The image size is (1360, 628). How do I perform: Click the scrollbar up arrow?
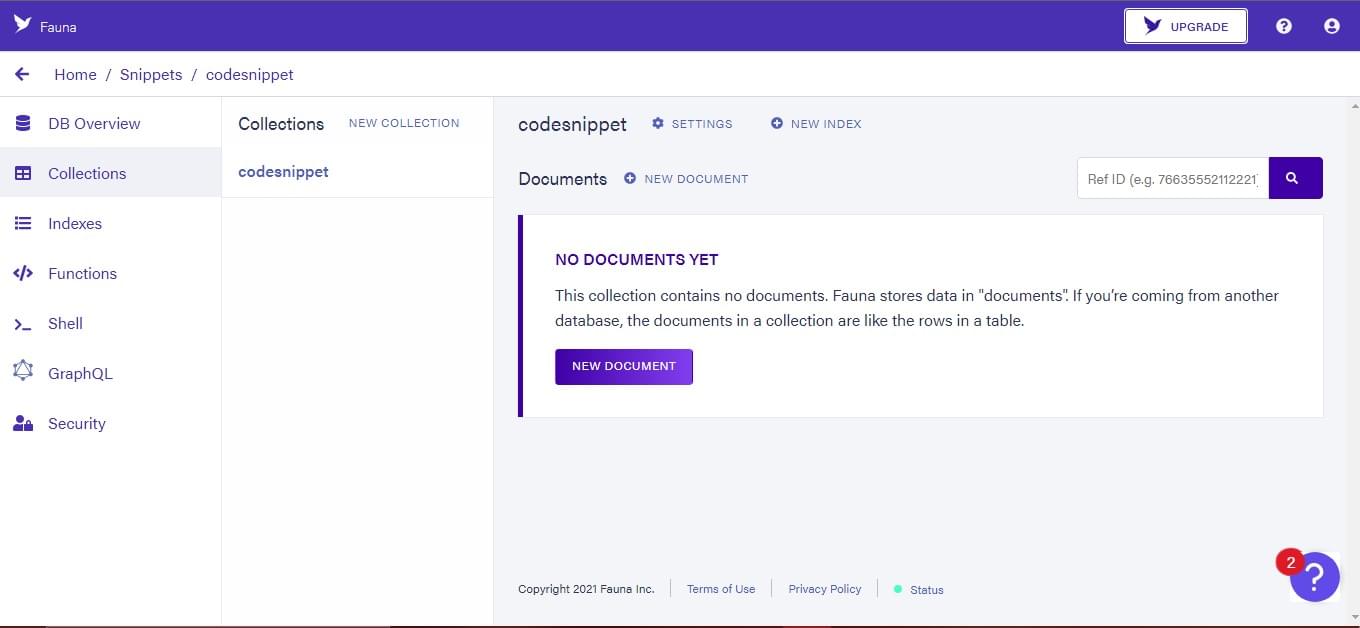tap(1354, 104)
